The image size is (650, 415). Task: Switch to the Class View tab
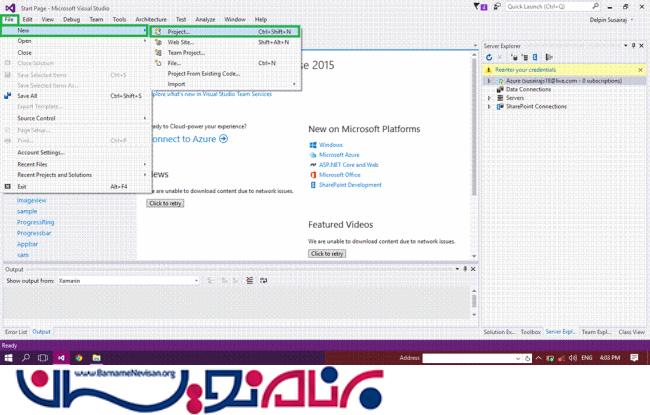click(x=631, y=332)
